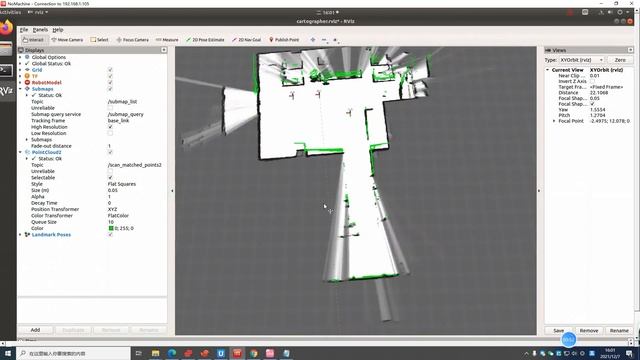640x360 pixels.
Task: Click the Add display button
Action: tap(36, 330)
